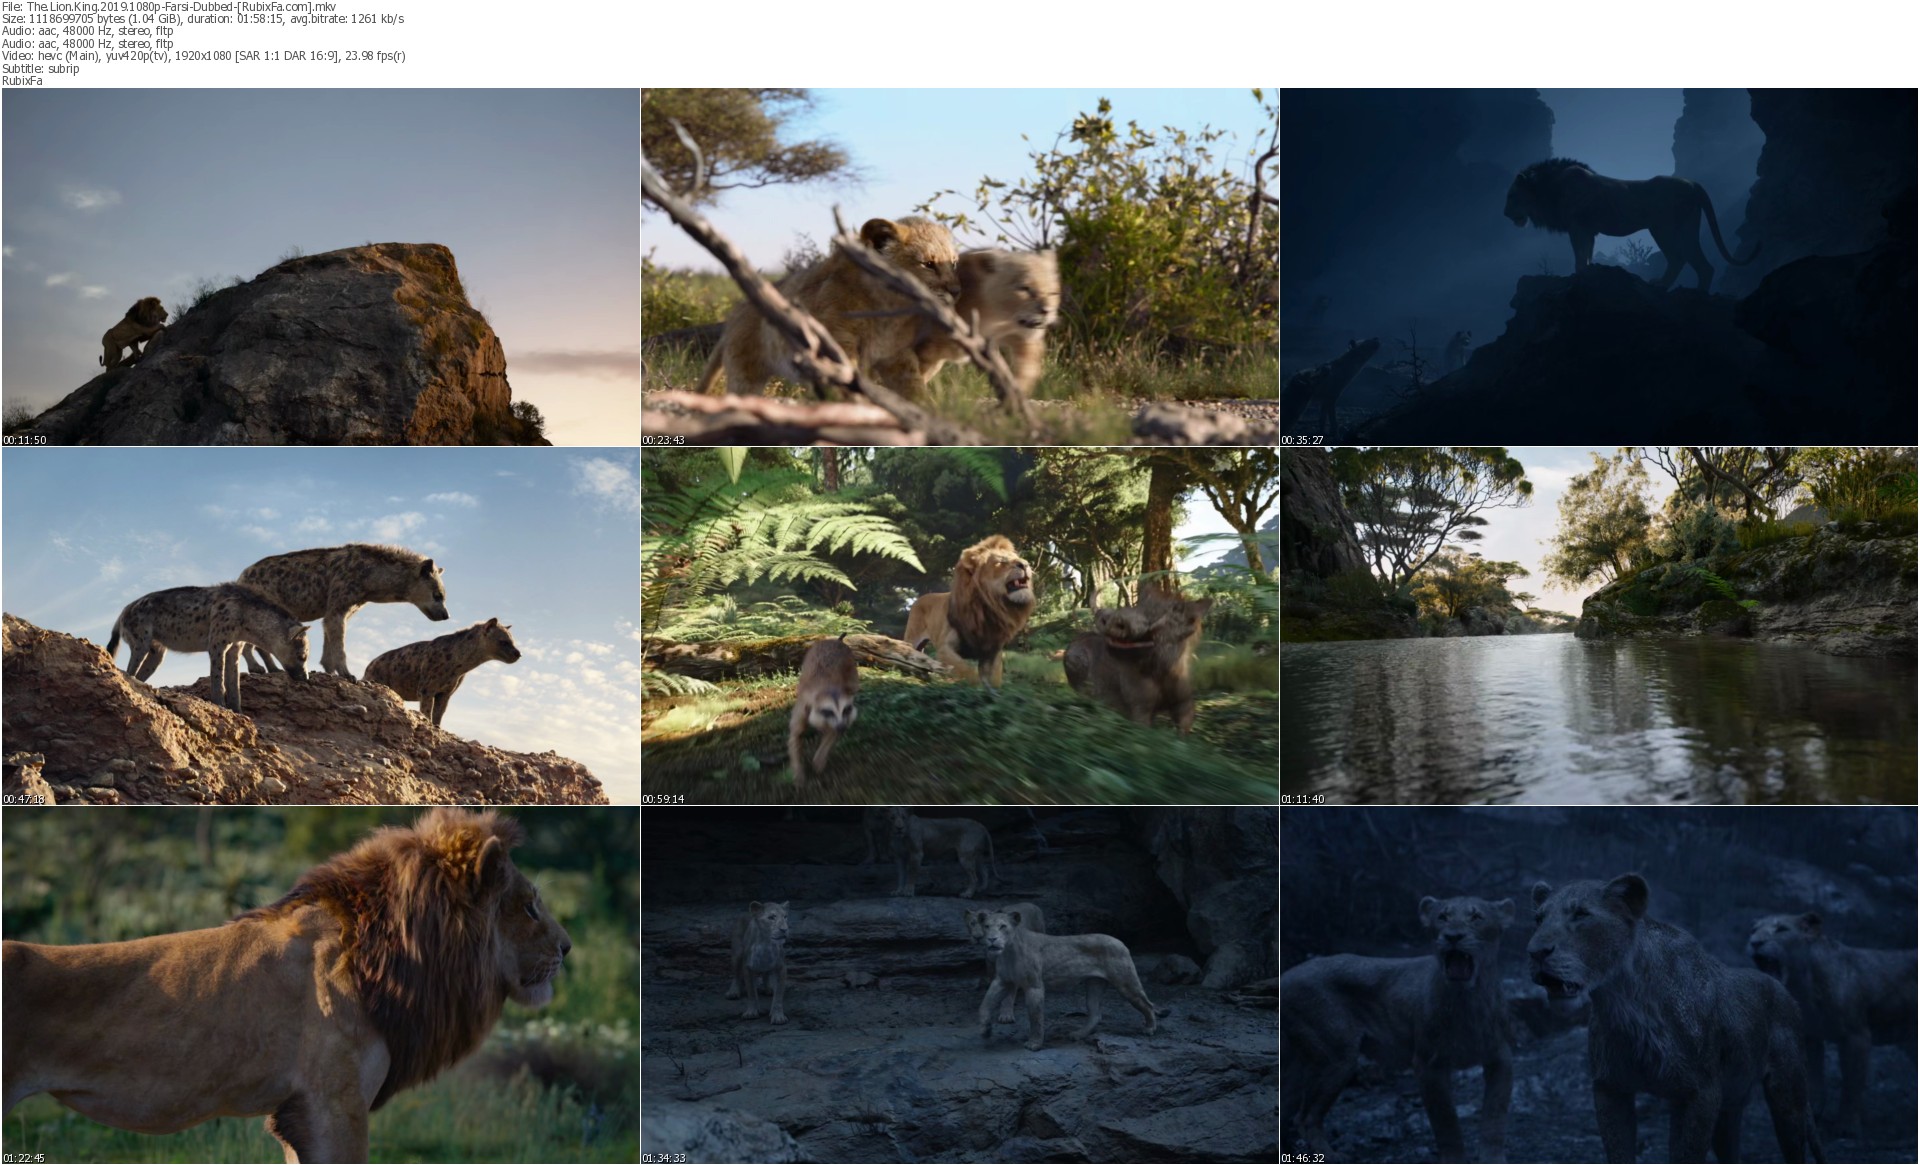Open the three hyenas on rocks thumbnail
The height and width of the screenshot is (1165, 1920).
[321, 626]
